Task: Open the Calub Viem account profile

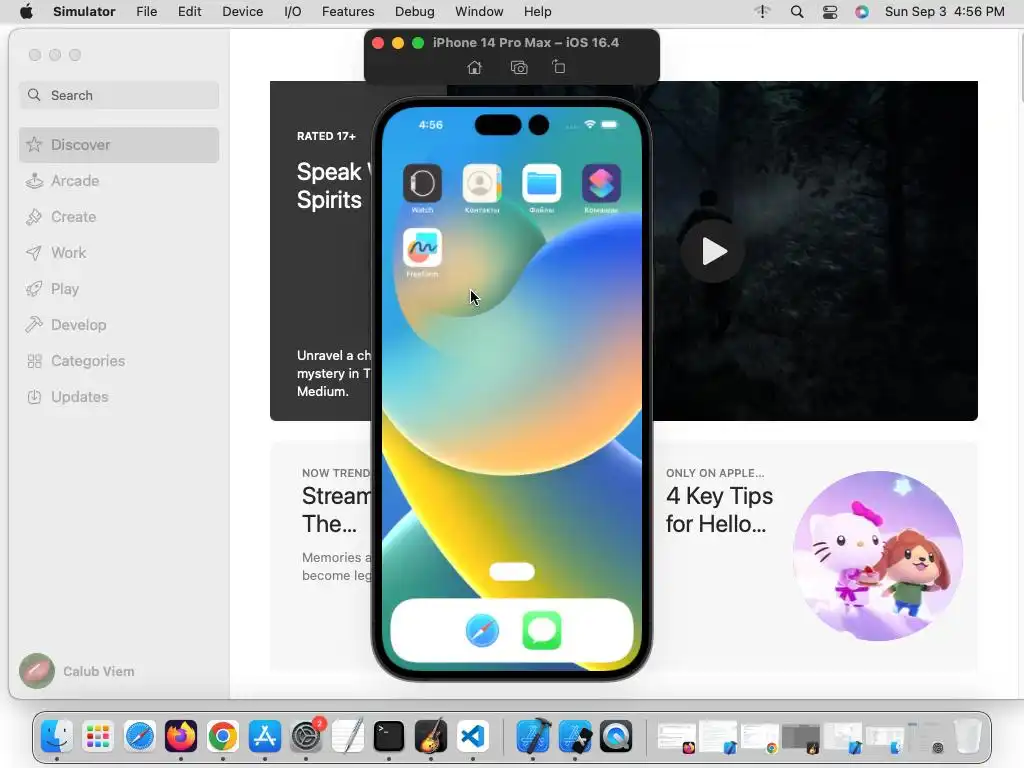Action: point(77,671)
